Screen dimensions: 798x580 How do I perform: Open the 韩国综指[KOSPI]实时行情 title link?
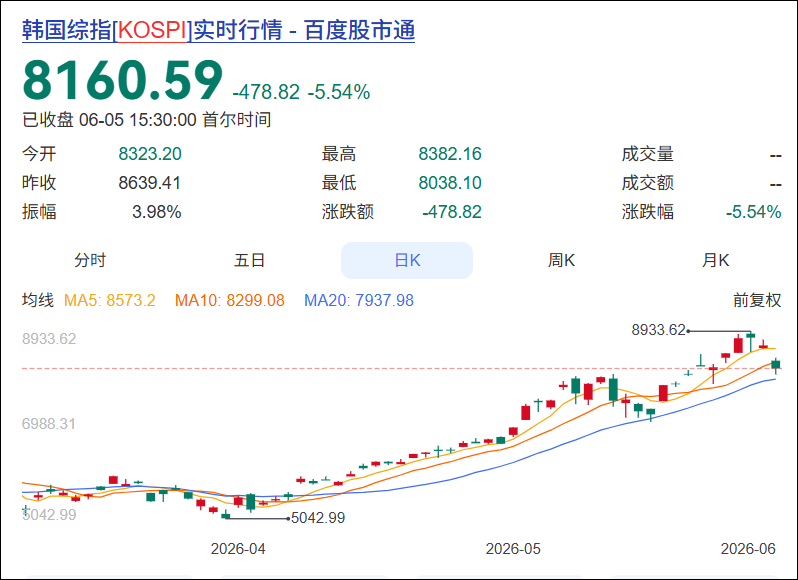click(x=218, y=31)
